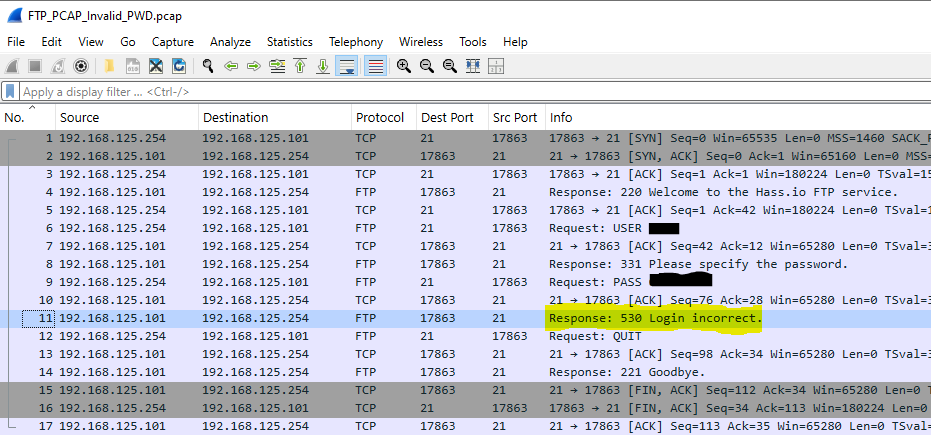
Task: Reload this capture file icon
Action: tap(179, 66)
